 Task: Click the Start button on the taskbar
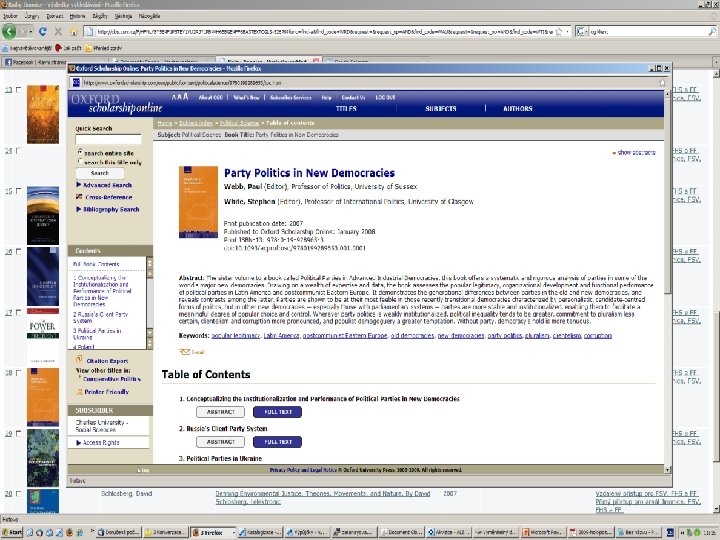pyautogui.click(x=12, y=532)
